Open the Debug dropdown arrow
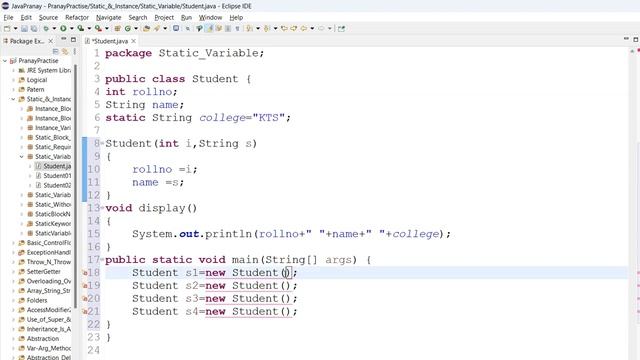The height and width of the screenshot is (360, 640). (54, 29)
